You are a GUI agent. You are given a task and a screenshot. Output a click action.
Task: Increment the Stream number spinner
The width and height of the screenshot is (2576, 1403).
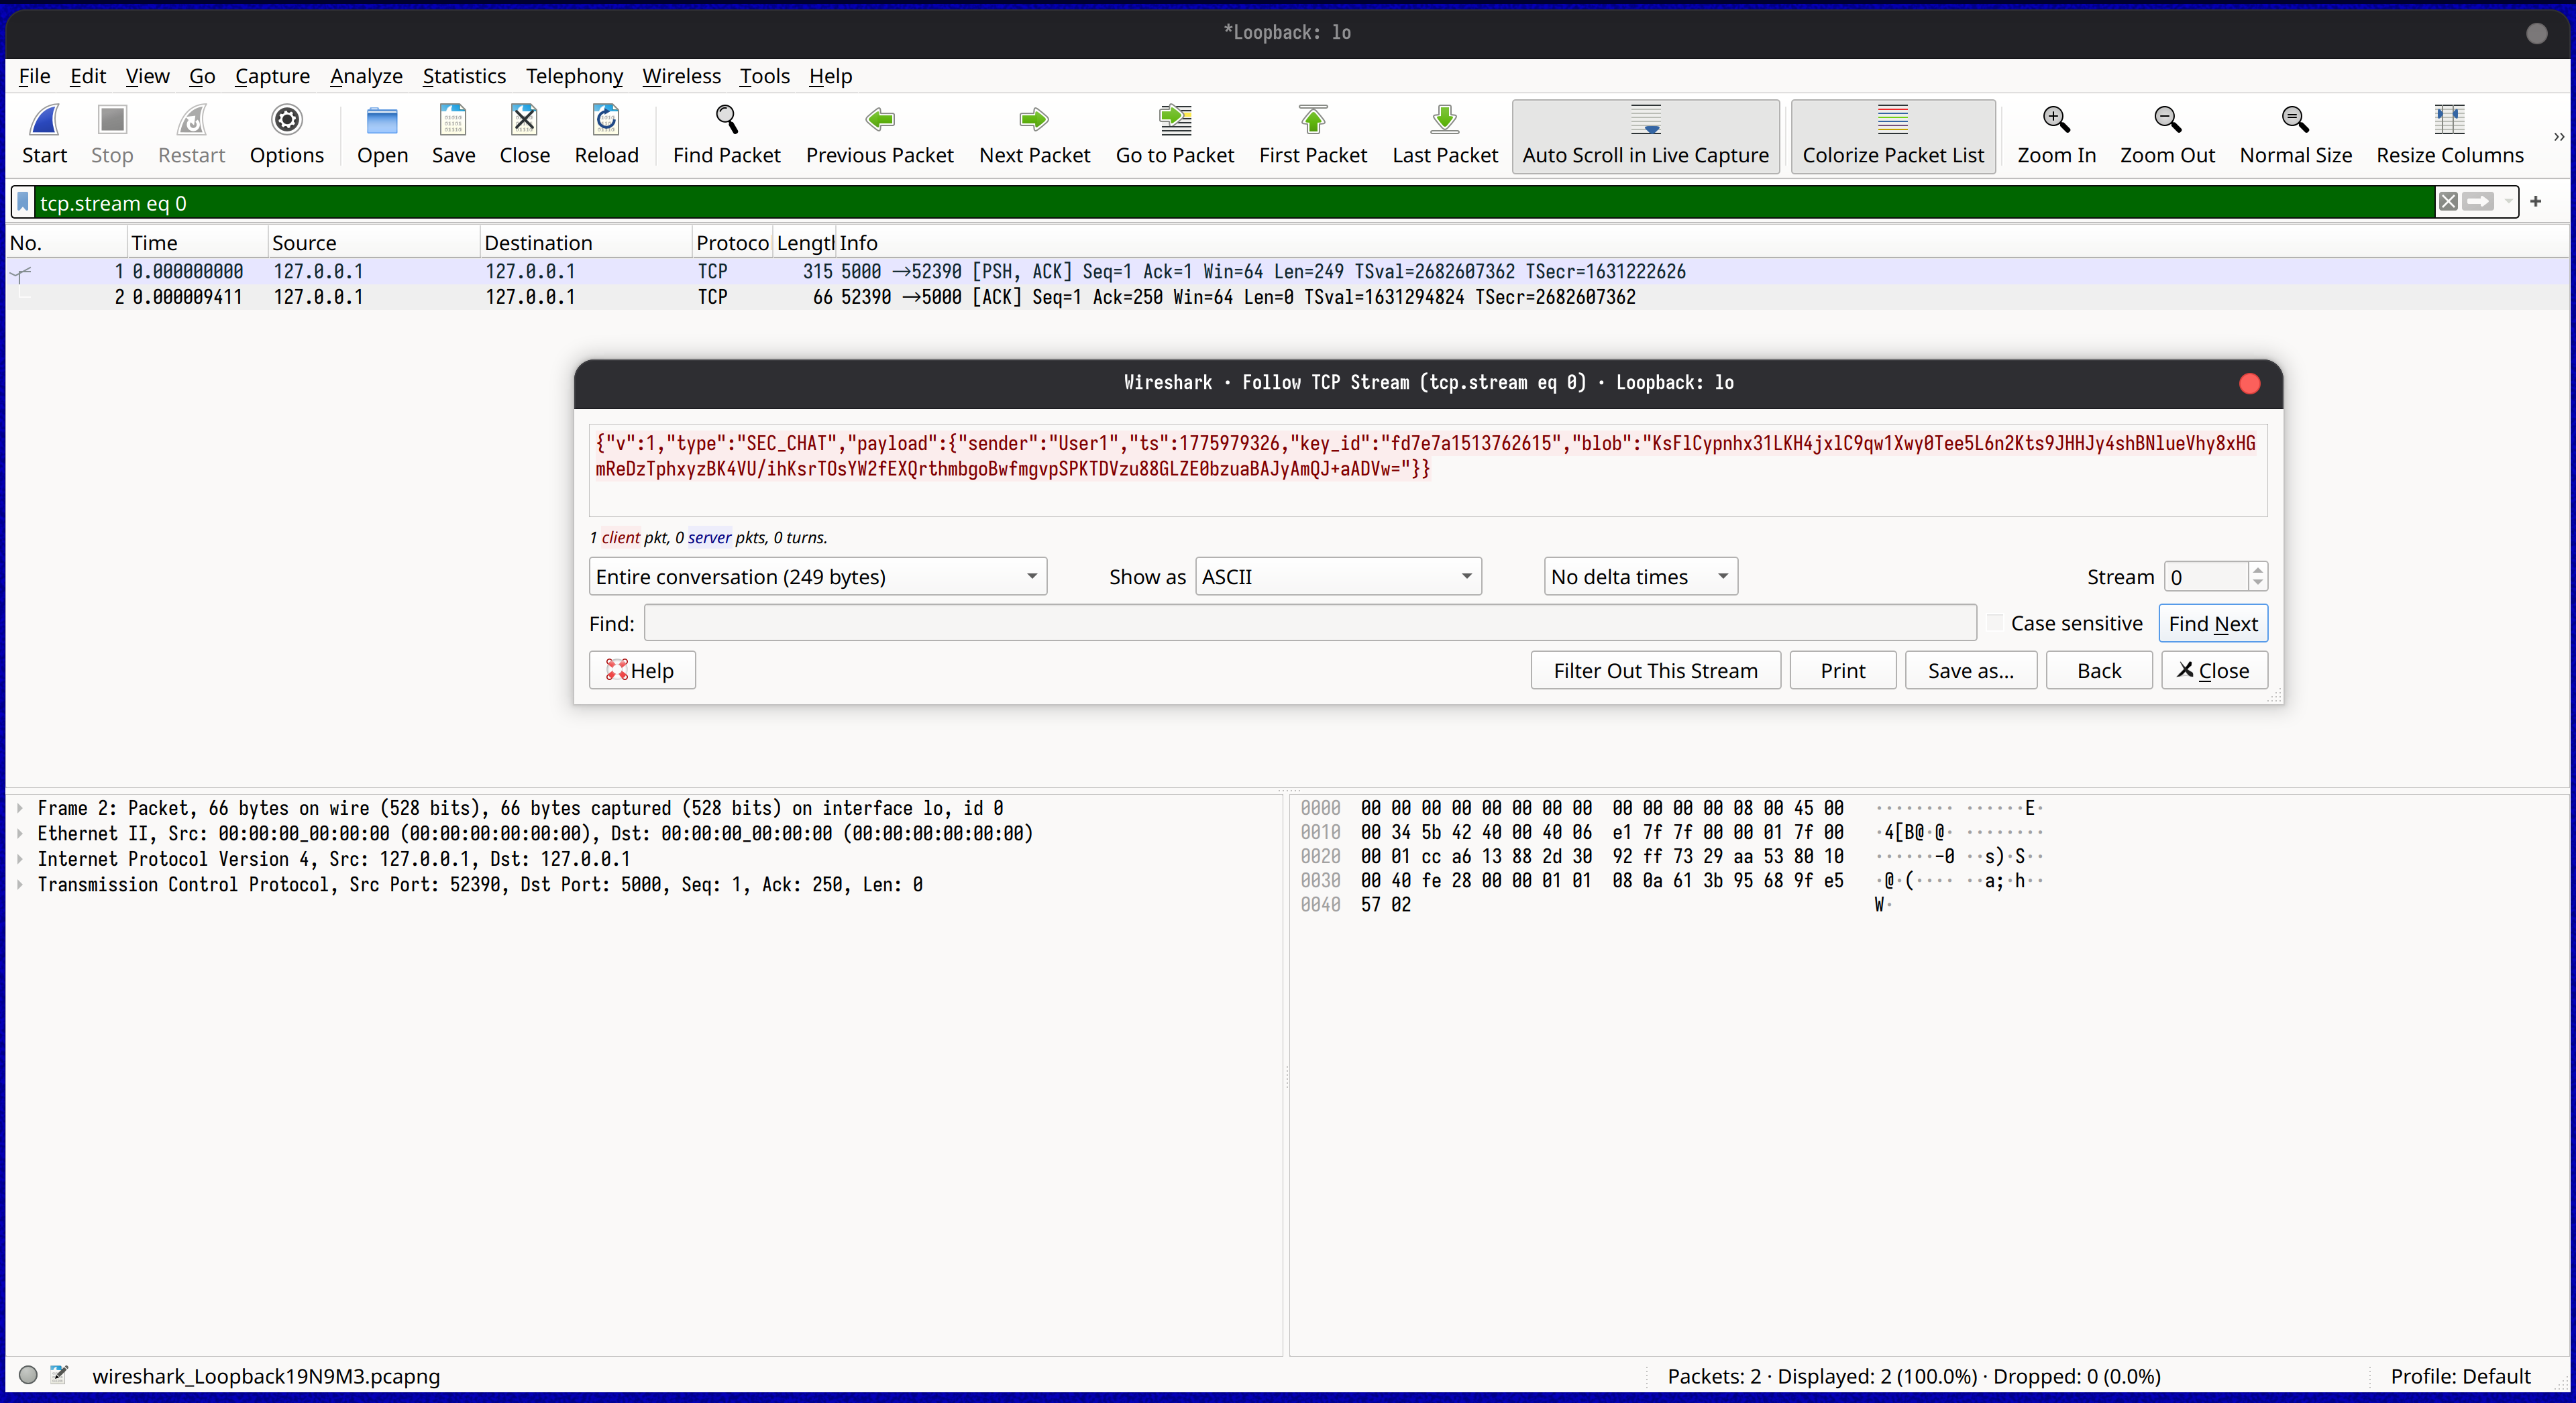pos(2257,570)
